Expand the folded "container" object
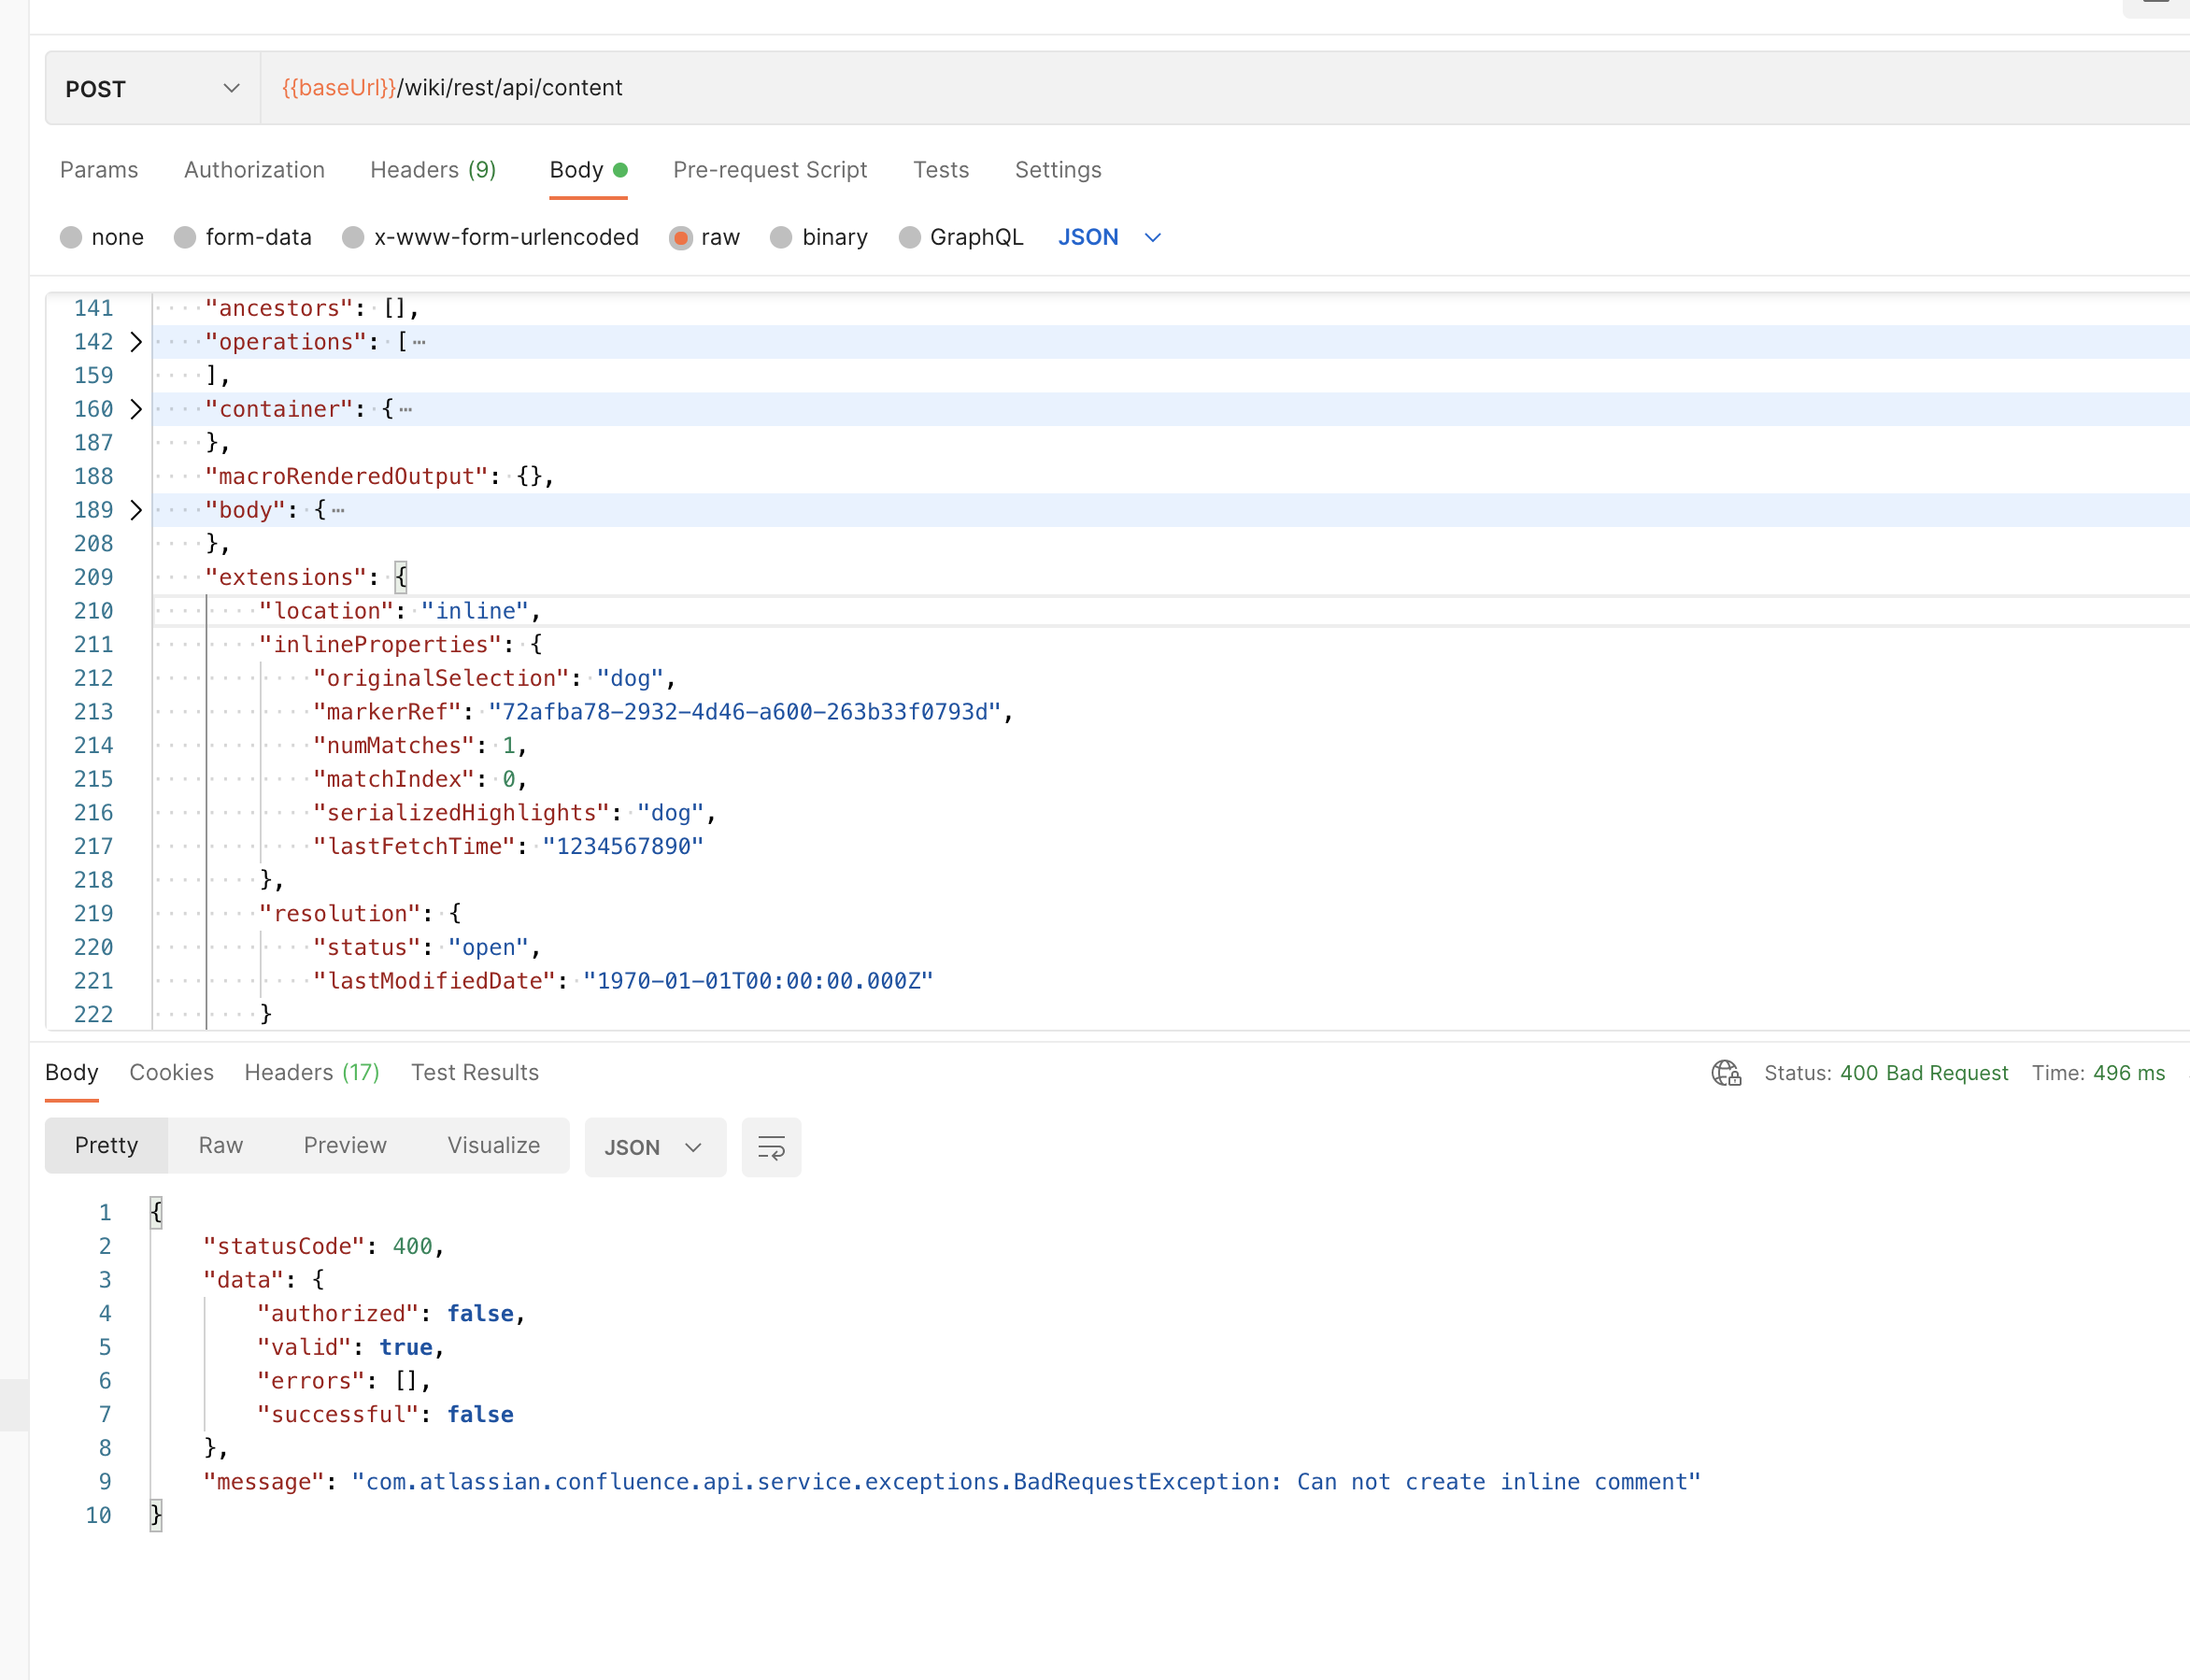This screenshot has height=1680, width=2190. 136,409
